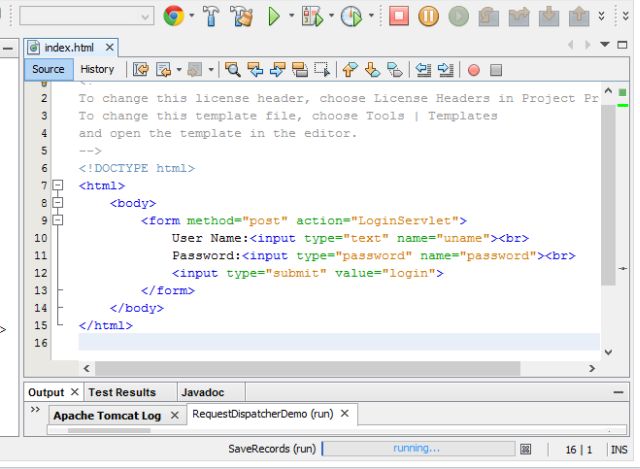Toggle Highlight Search in editor toolbar
640x469 pixels.
pyautogui.click(x=300, y=70)
